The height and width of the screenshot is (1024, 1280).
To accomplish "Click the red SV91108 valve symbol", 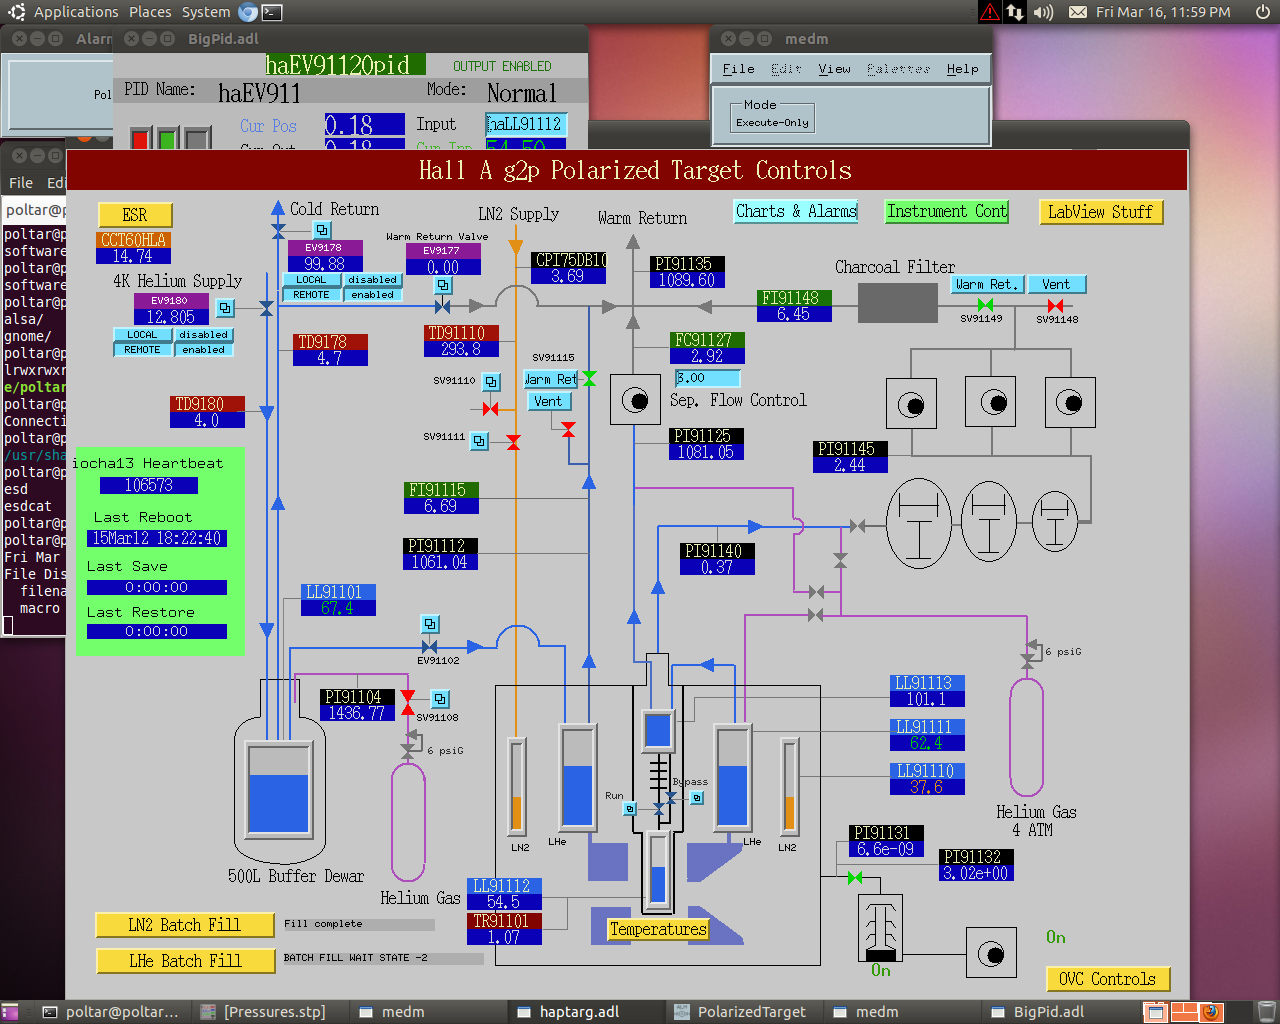I will (x=408, y=702).
